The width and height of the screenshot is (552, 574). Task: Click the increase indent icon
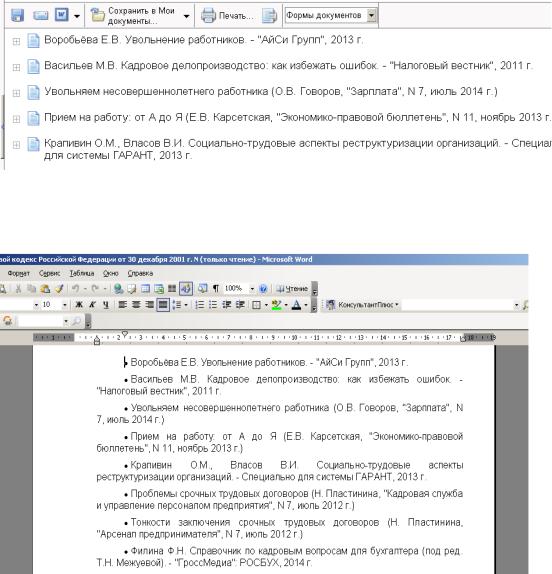tap(240, 305)
